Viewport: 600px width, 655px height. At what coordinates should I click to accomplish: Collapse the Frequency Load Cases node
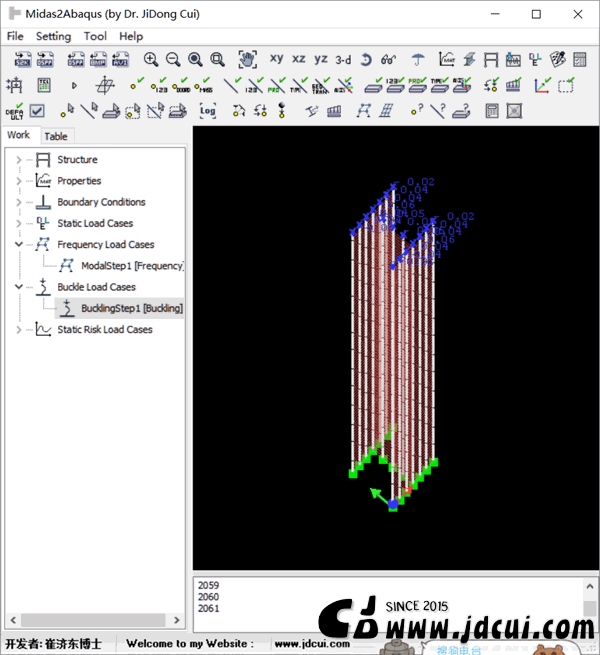pos(19,244)
